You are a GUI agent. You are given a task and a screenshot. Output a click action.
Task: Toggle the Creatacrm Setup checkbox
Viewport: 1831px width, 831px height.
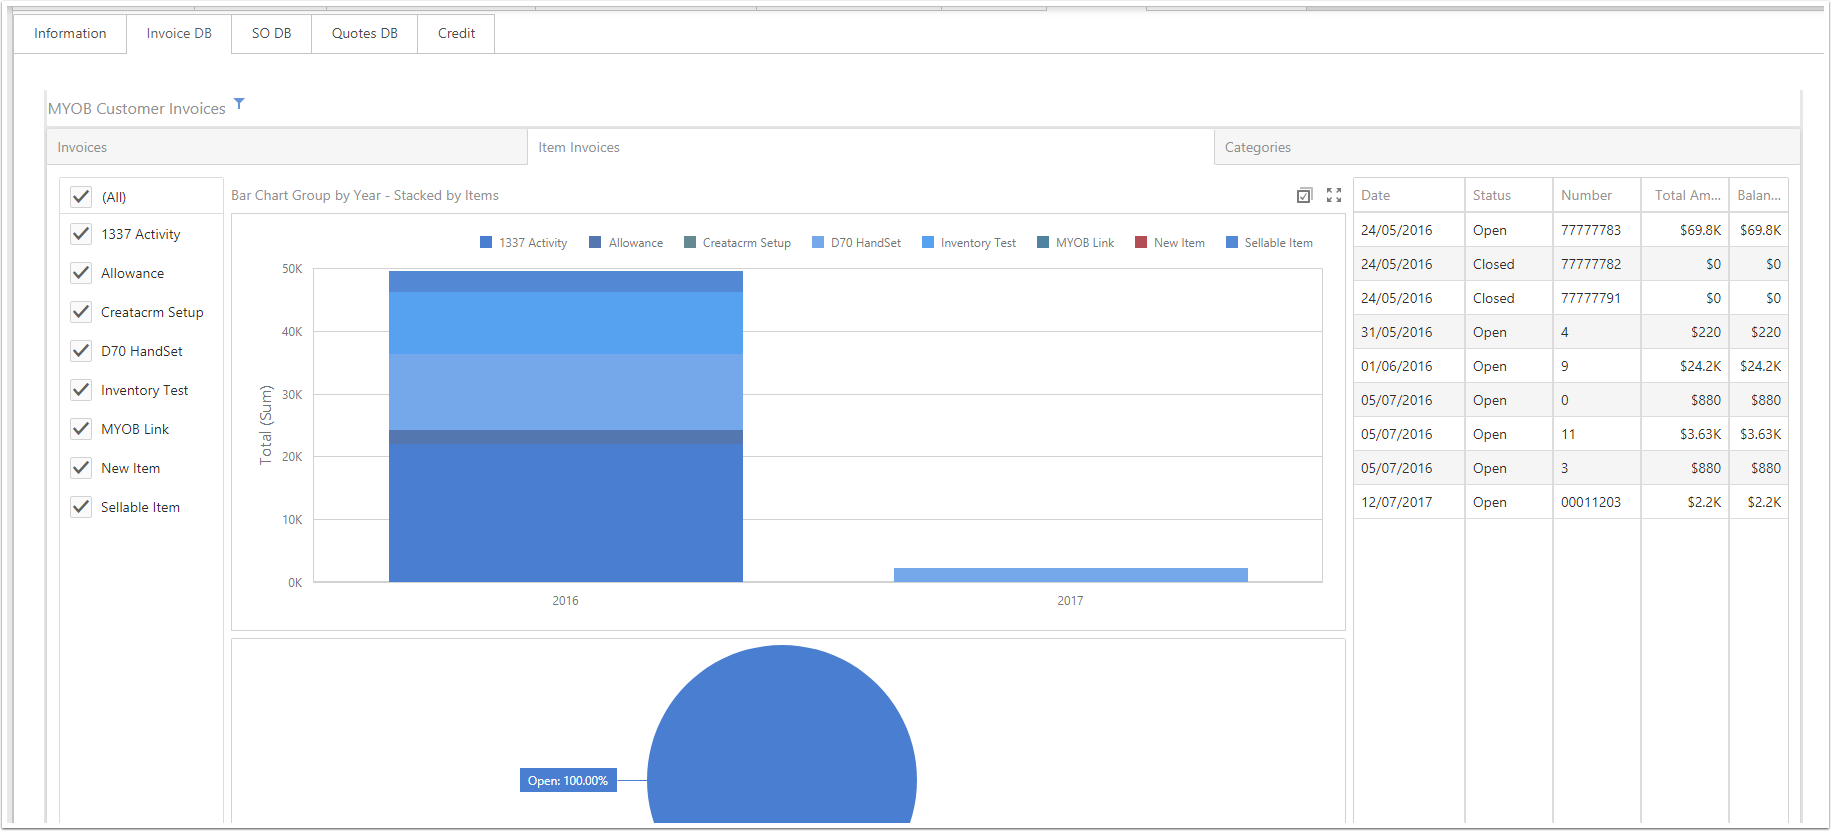[x=81, y=312]
